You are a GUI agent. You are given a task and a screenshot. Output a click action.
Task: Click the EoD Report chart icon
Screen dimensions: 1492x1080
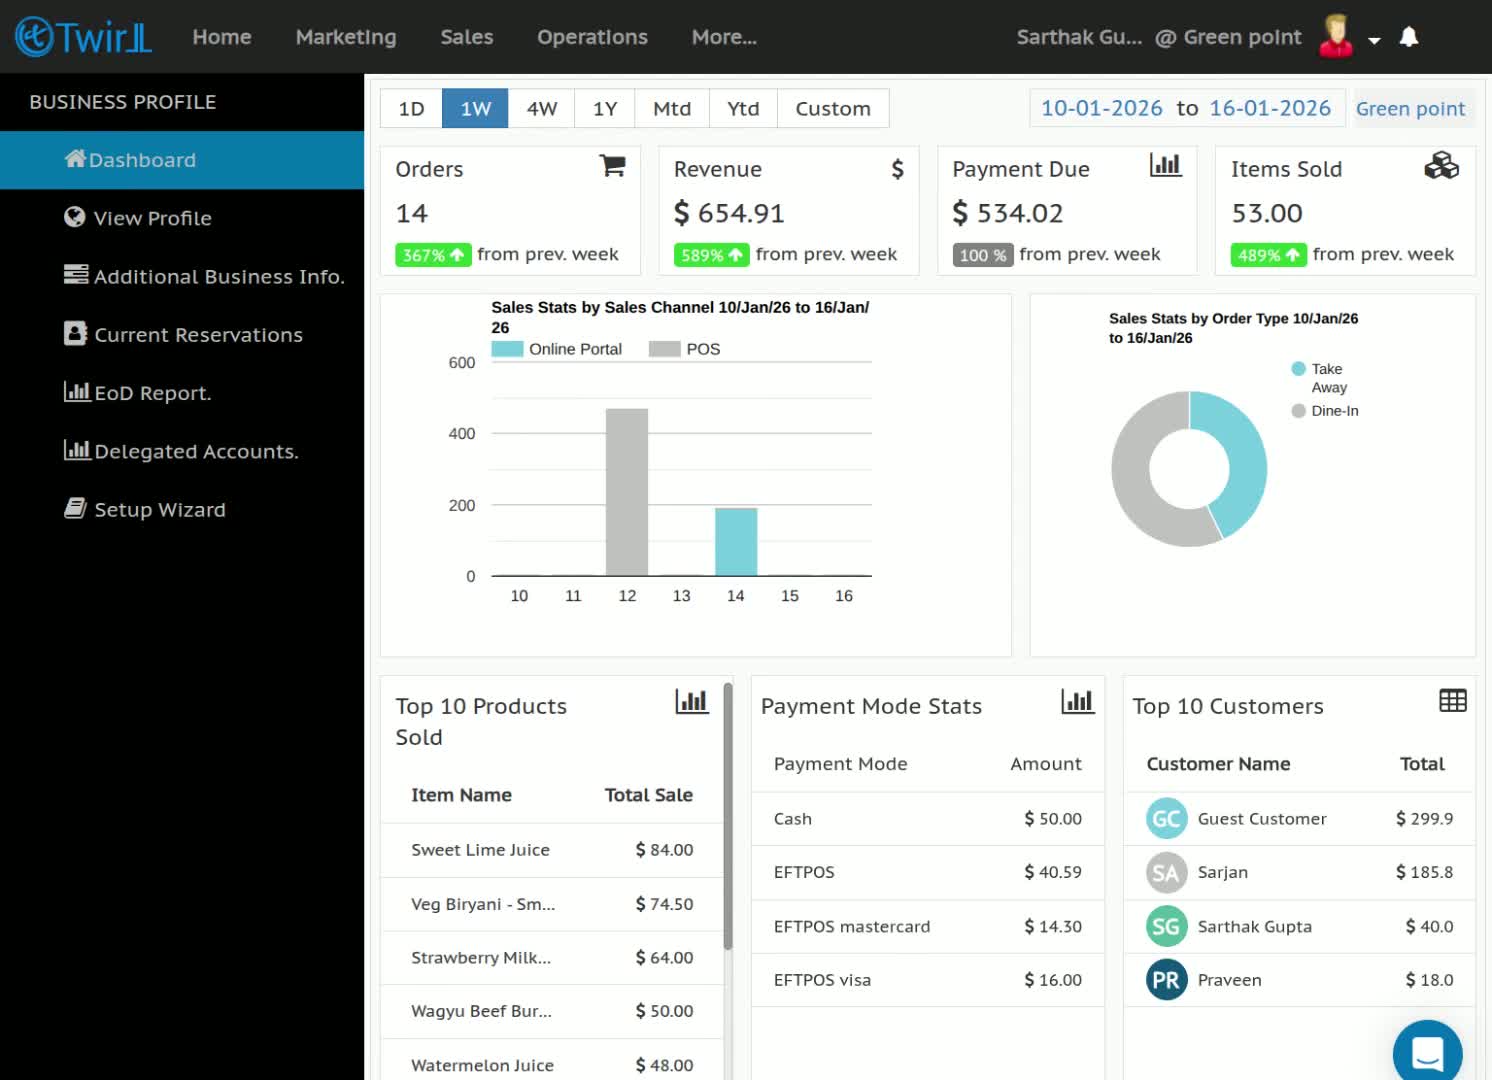(77, 391)
